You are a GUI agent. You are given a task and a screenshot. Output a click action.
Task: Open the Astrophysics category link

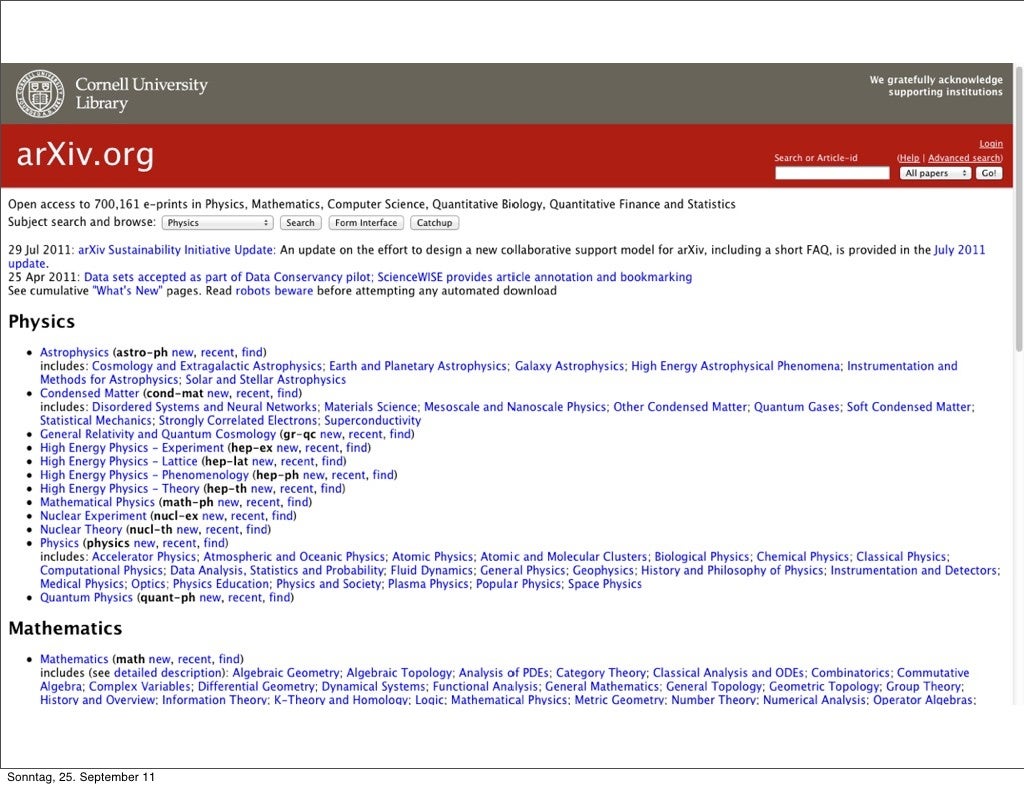[74, 353]
